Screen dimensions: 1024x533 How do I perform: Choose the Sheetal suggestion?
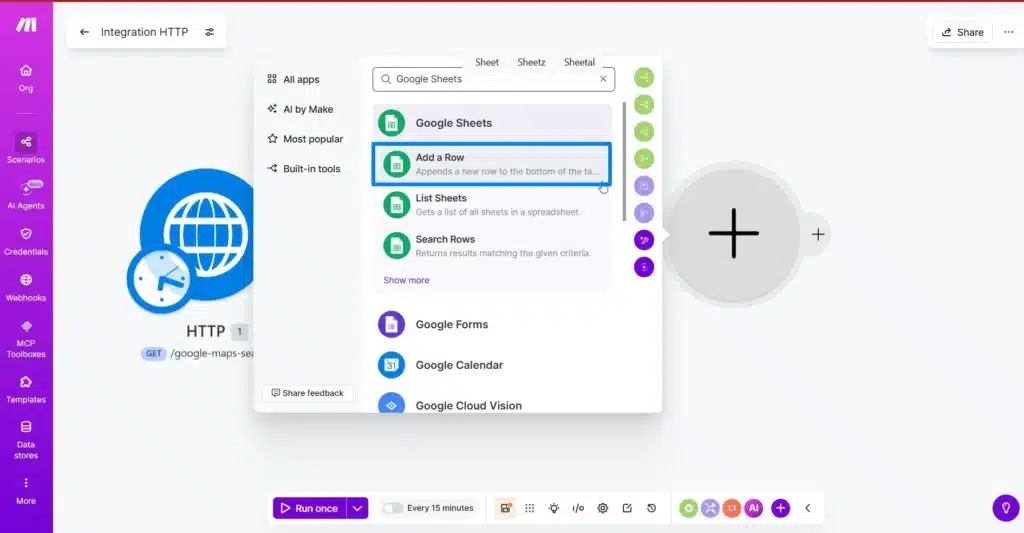579,62
